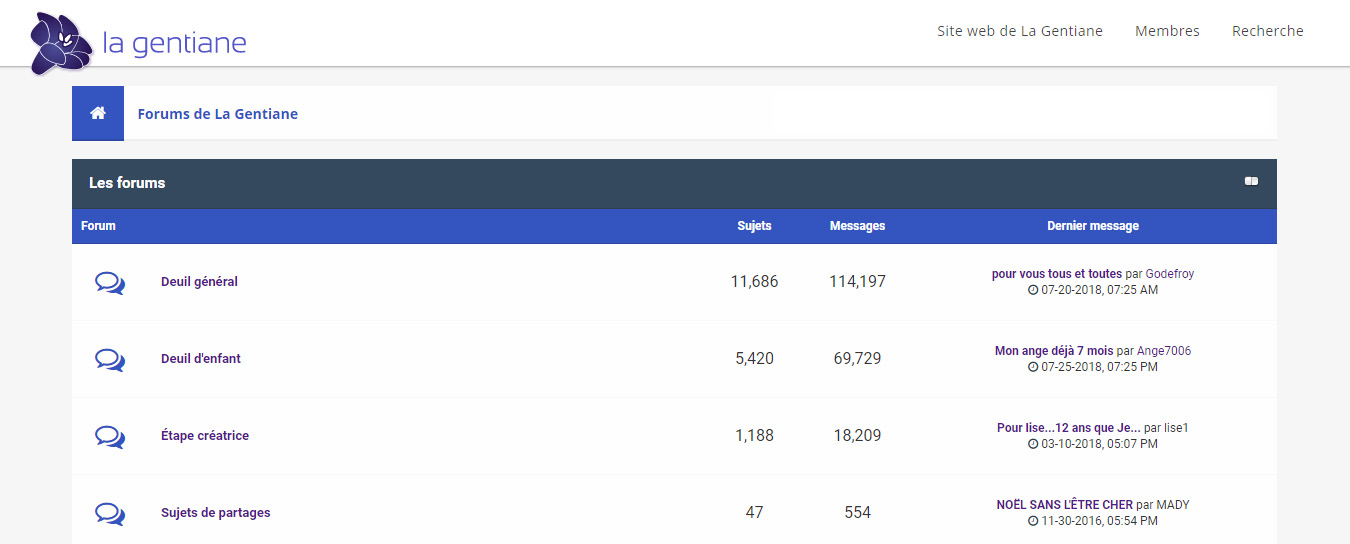Click the Deuil d'enfant forum bubble icon
Image resolution: width=1350 pixels, height=544 pixels.
tap(110, 360)
